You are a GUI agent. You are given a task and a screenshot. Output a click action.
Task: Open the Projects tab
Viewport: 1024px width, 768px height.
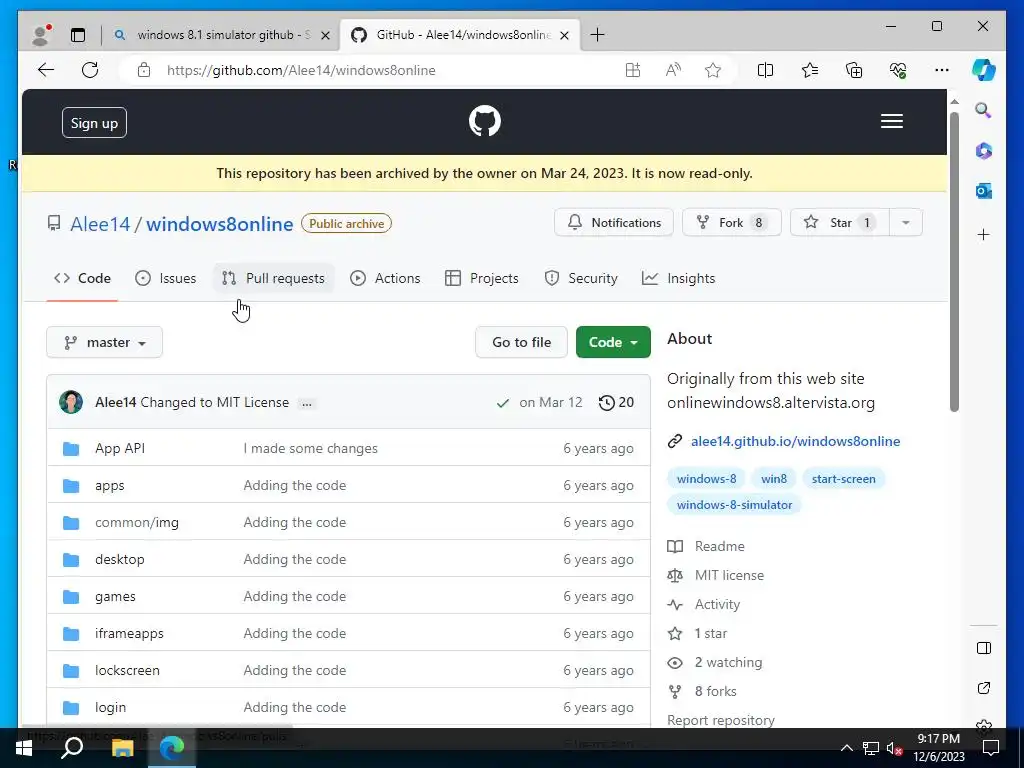(x=482, y=278)
